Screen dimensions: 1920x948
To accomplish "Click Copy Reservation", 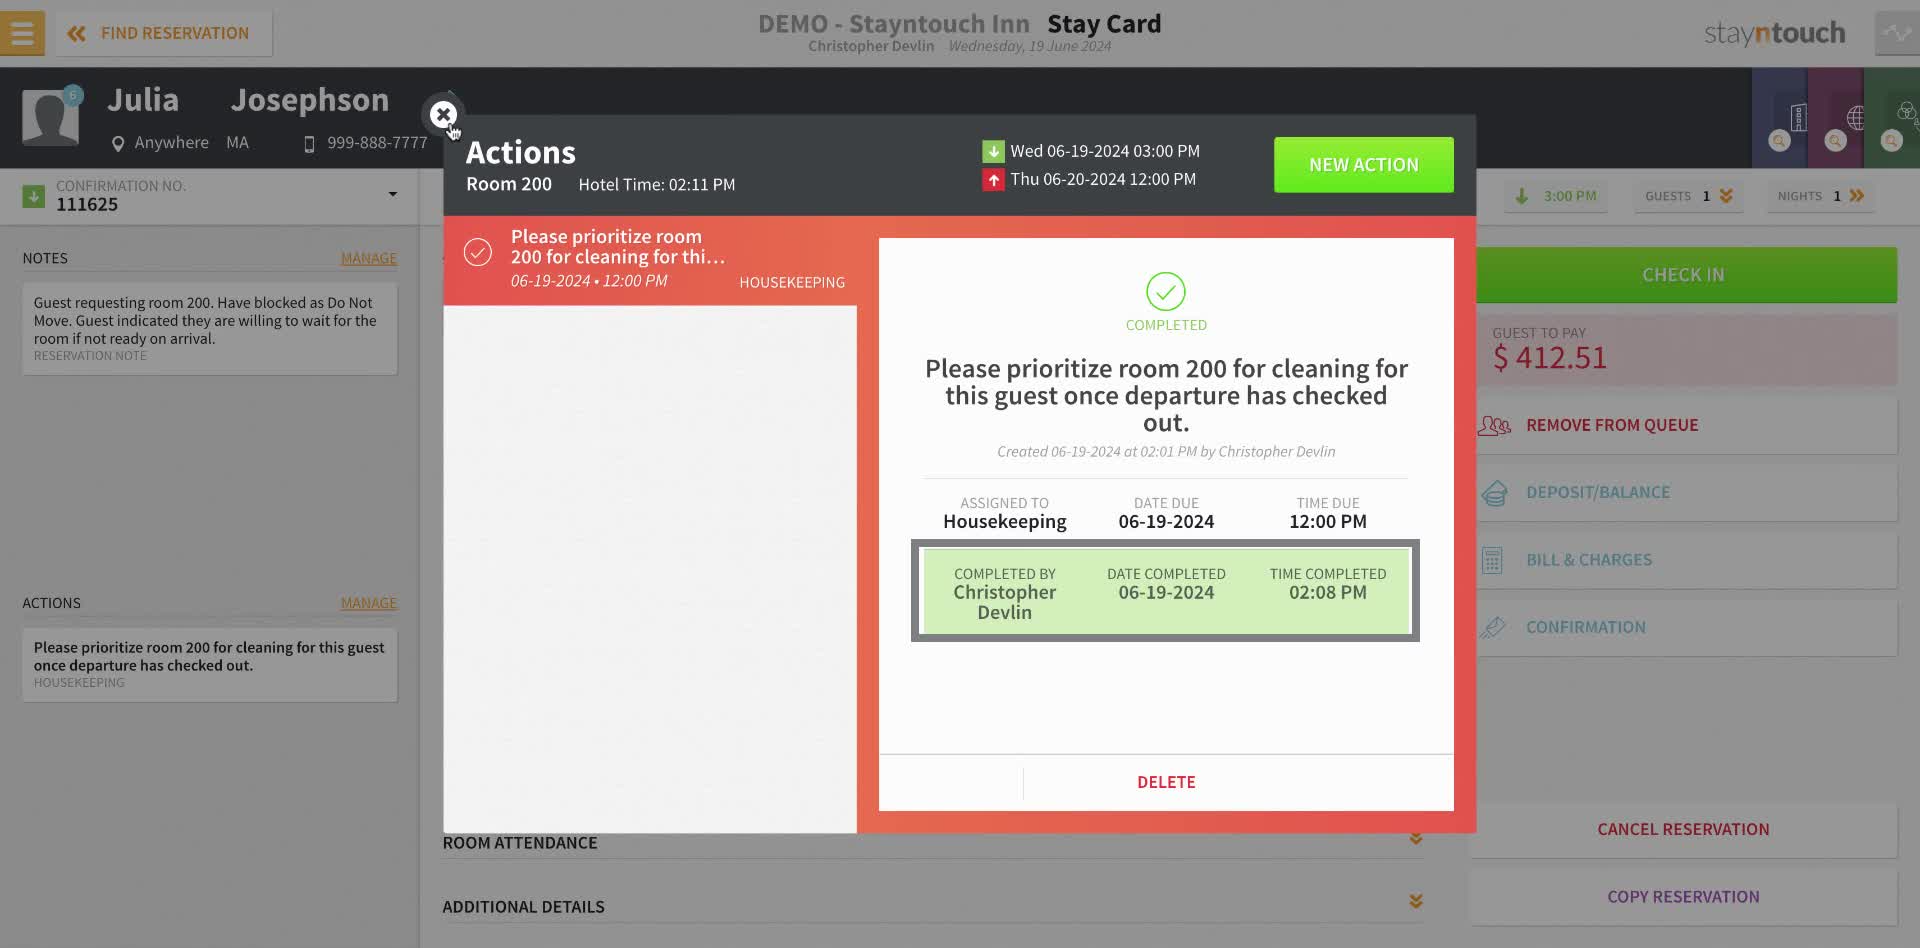I will (x=1683, y=897).
